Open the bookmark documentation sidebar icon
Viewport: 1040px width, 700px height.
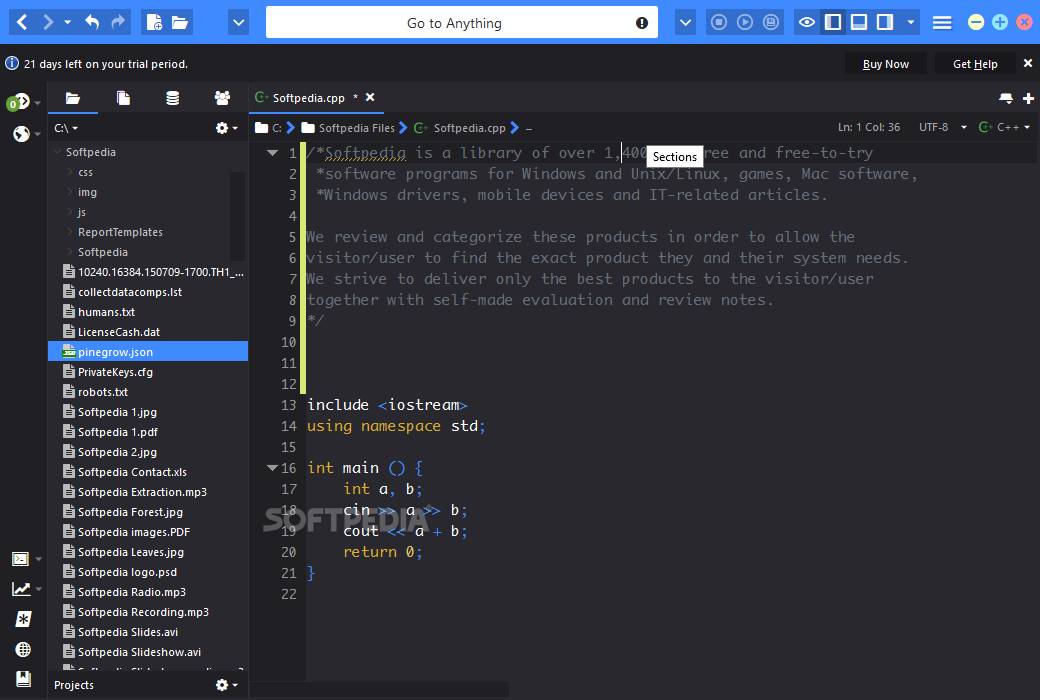coord(23,679)
